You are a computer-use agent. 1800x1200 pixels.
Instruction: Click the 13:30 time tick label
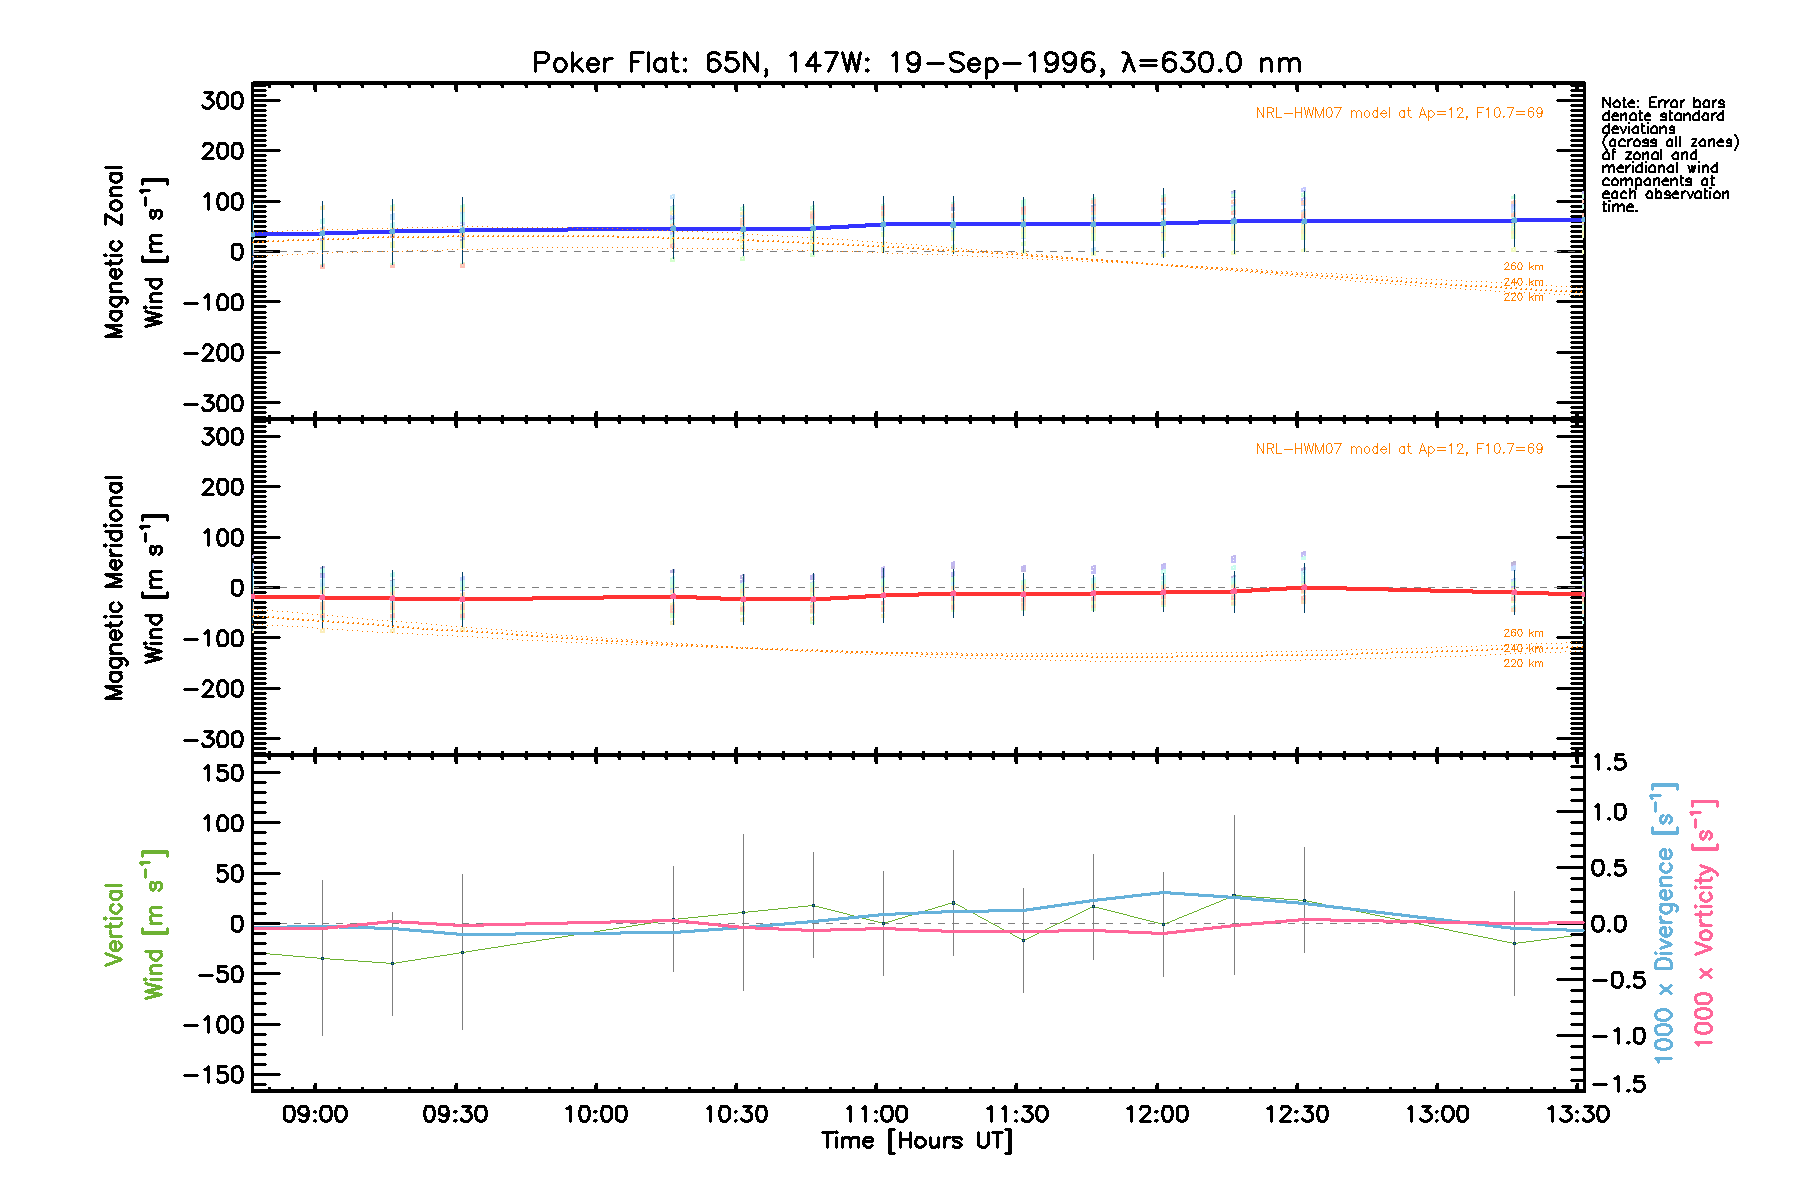coord(1578,1115)
